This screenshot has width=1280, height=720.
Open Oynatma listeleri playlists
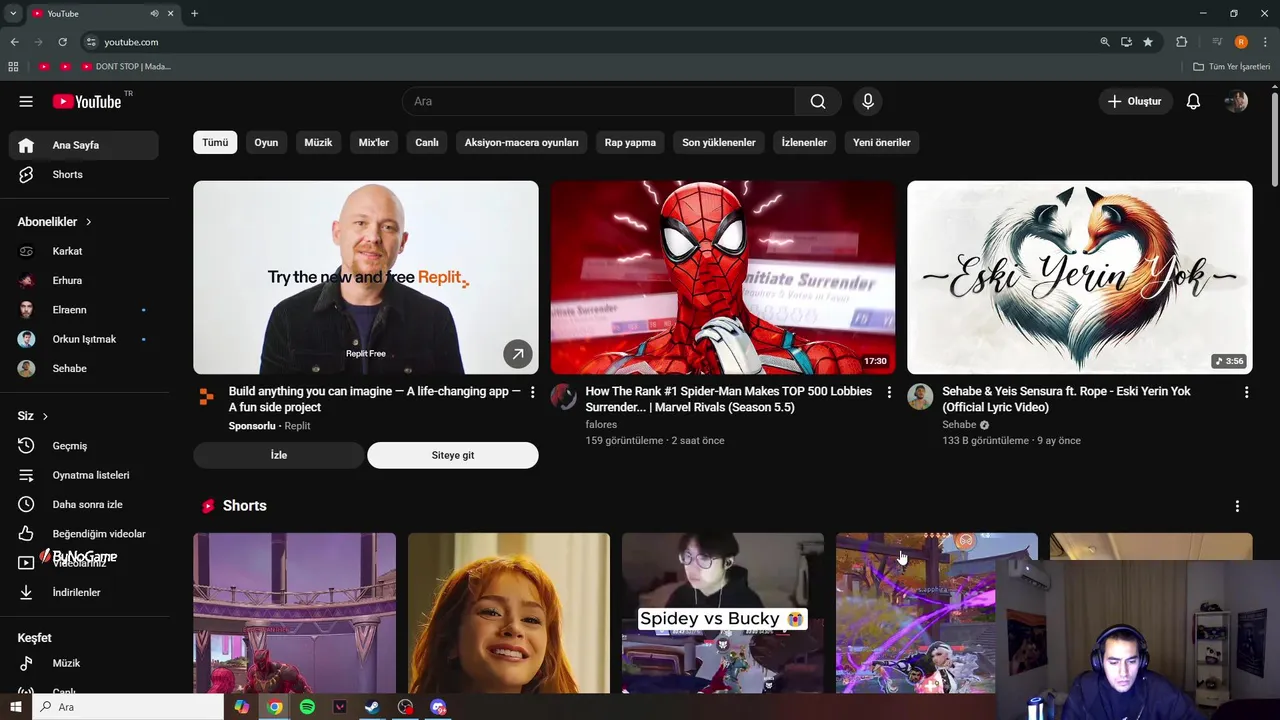84,475
